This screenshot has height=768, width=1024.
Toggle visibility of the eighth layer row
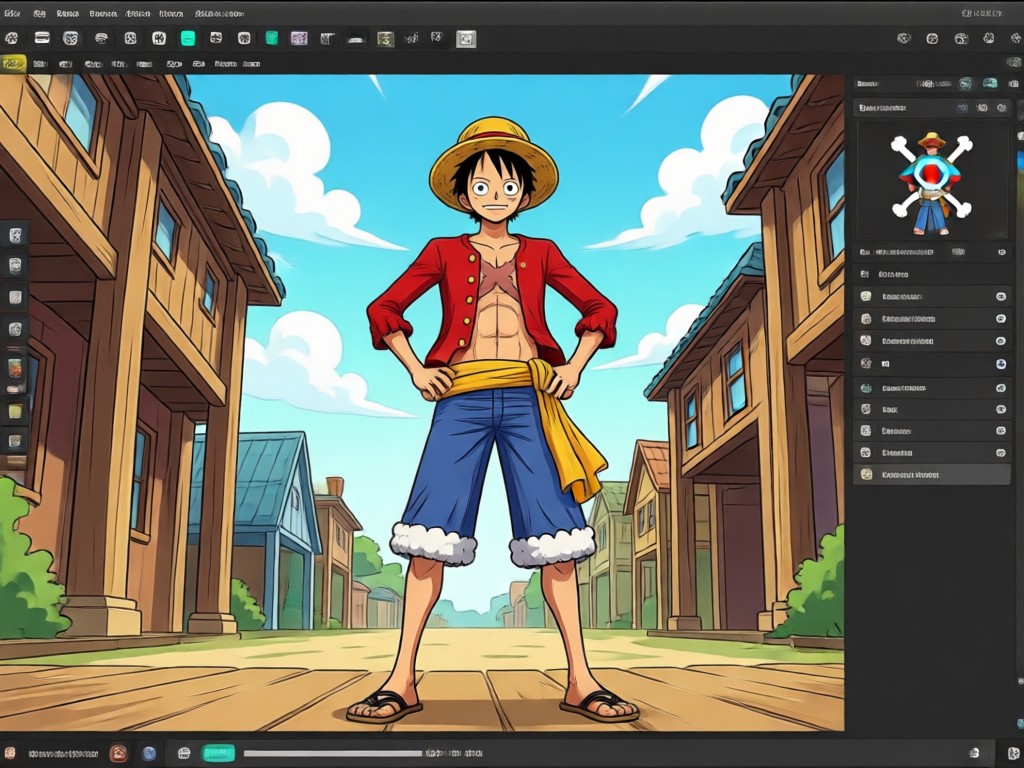click(1000, 453)
